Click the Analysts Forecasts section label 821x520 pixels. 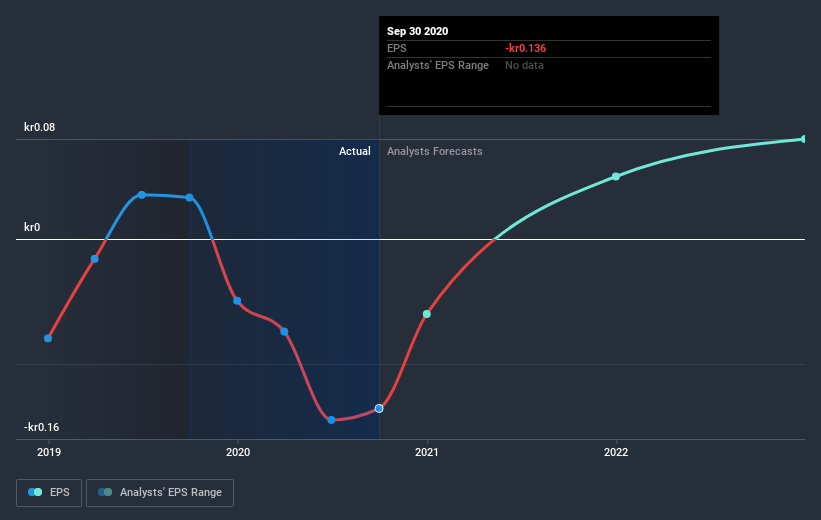[x=435, y=151]
